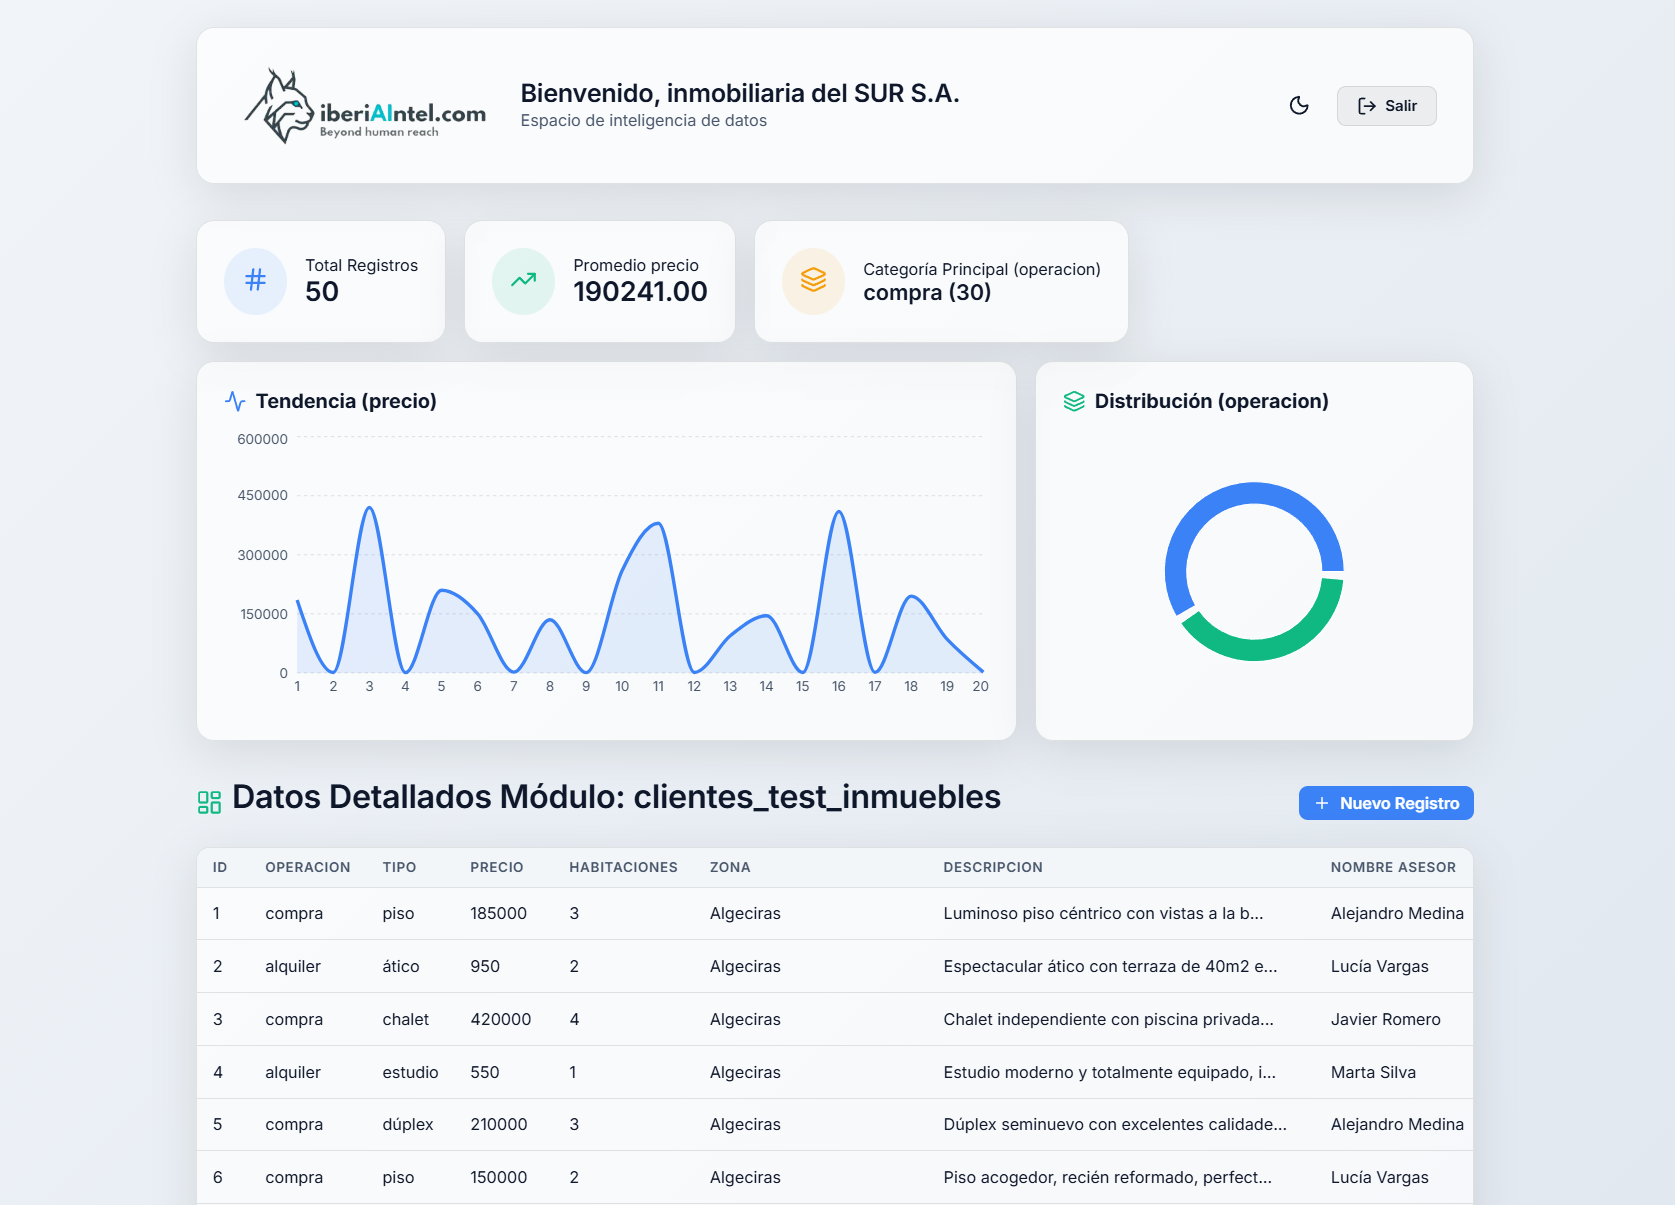This screenshot has width=1675, height=1205.
Task: Click the price cell 185000
Action: [499, 913]
